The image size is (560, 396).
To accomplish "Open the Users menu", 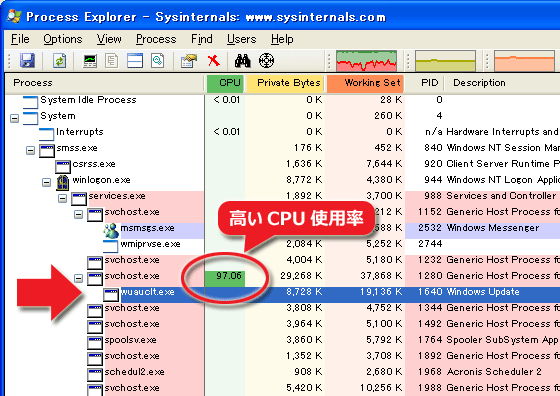I will point(242,39).
